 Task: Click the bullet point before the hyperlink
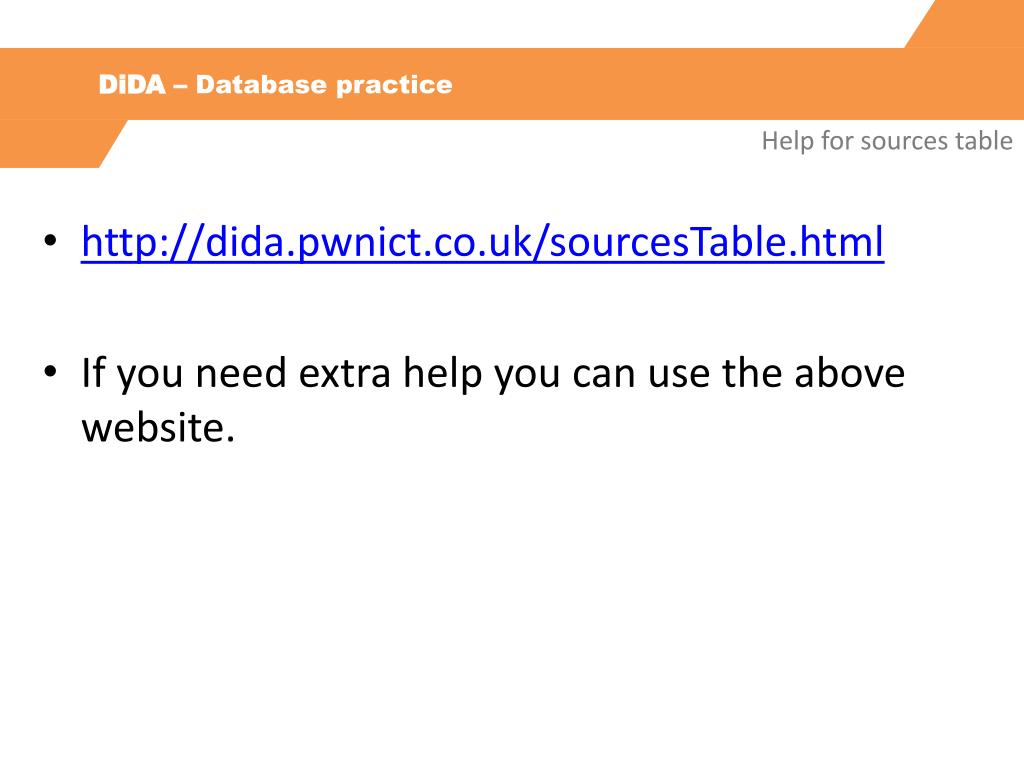pos(50,241)
